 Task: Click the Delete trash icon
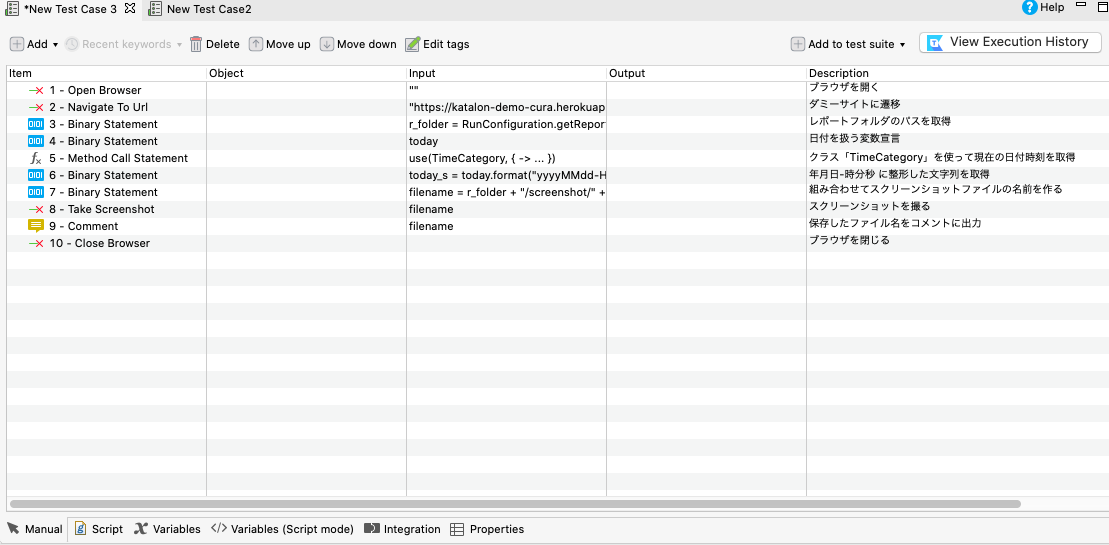pyautogui.click(x=196, y=44)
